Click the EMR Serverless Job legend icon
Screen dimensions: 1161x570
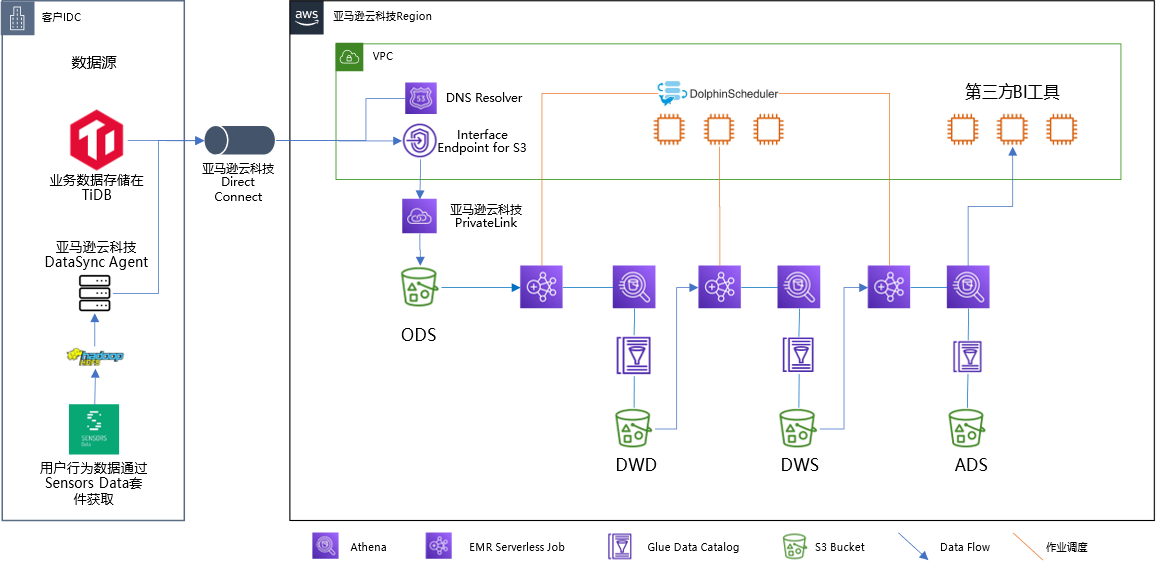tap(440, 546)
